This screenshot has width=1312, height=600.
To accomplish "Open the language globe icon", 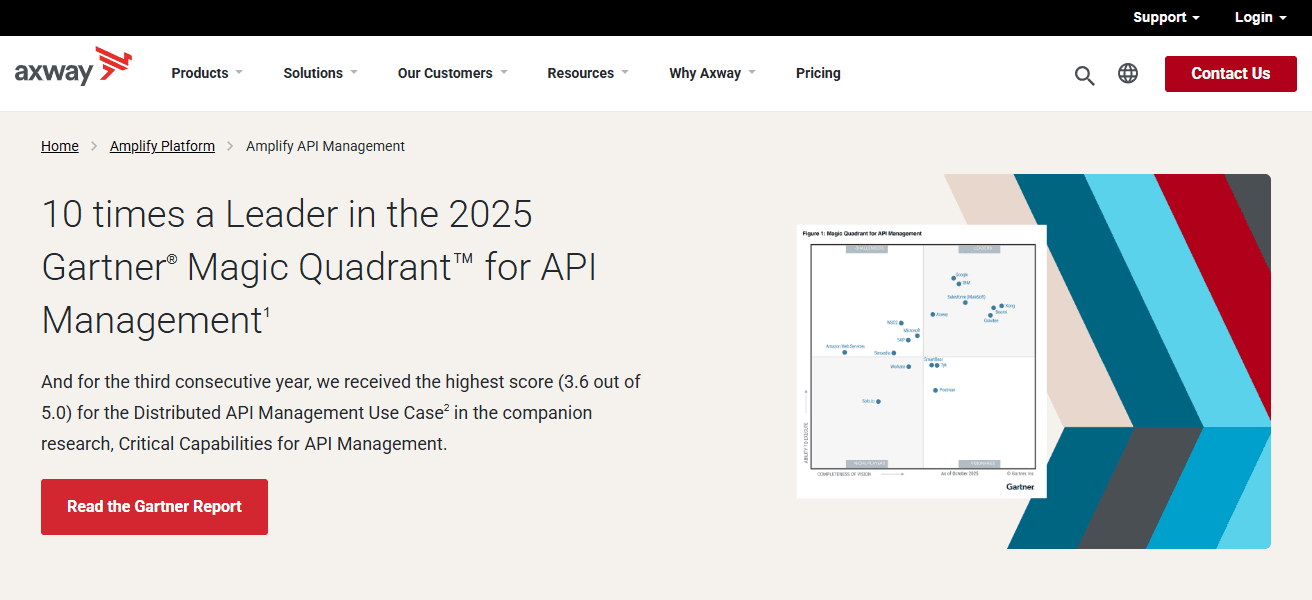I will [x=1128, y=73].
